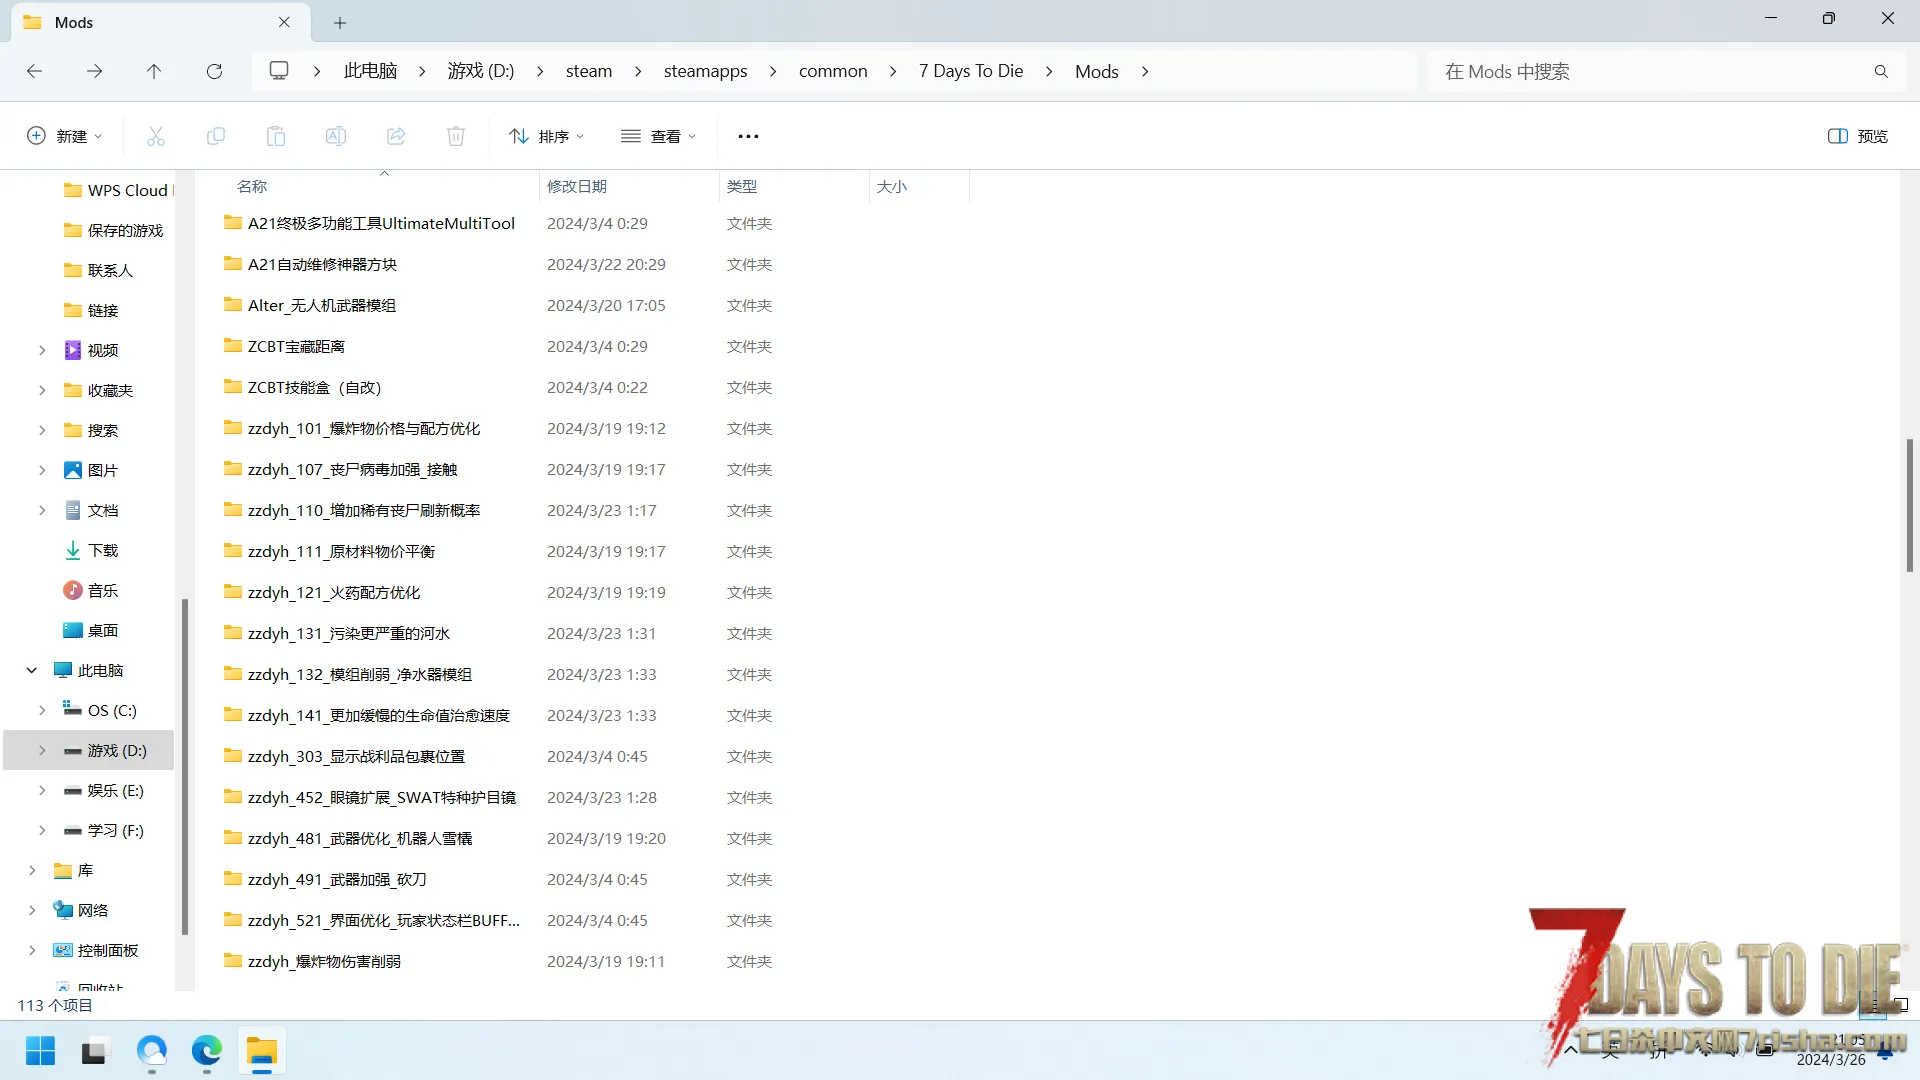Expand the 图片 tree node
The width and height of the screenshot is (1920, 1080).
[42, 470]
